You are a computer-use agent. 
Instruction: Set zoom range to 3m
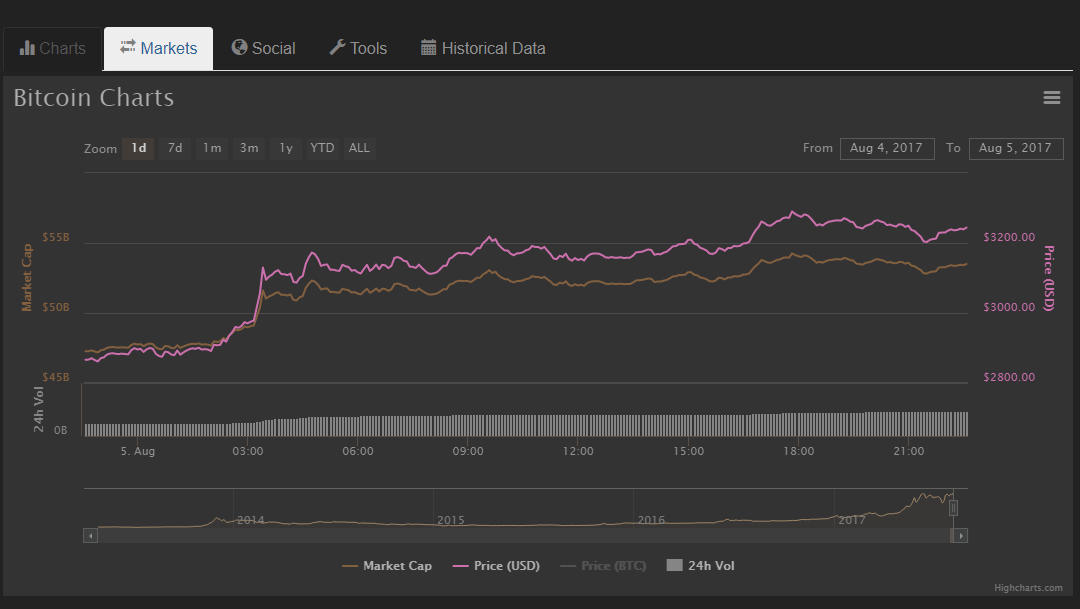[x=249, y=148]
